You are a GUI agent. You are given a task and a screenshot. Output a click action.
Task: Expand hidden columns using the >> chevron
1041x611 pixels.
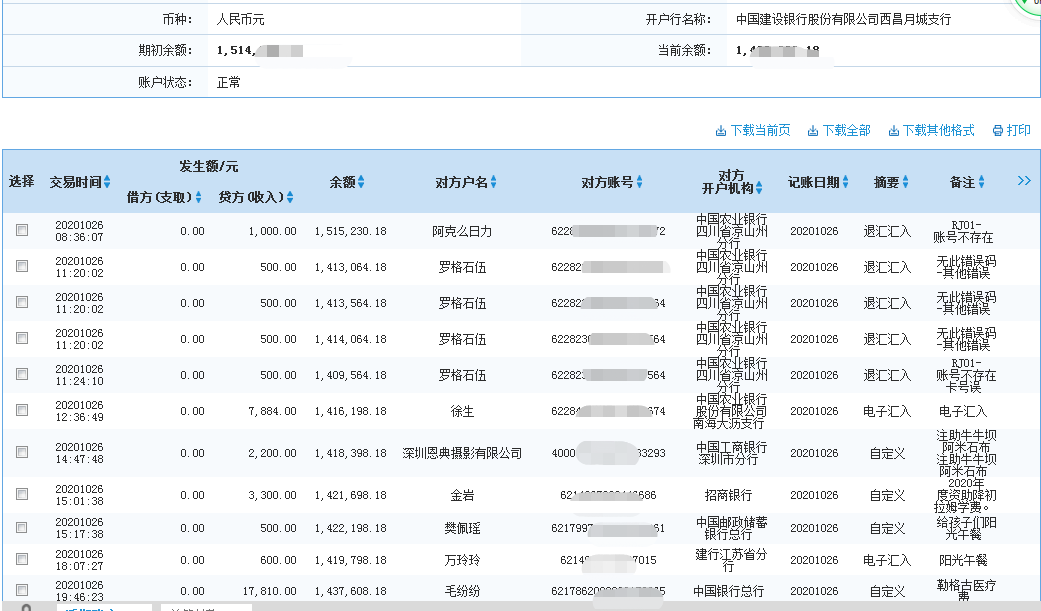point(1023,181)
